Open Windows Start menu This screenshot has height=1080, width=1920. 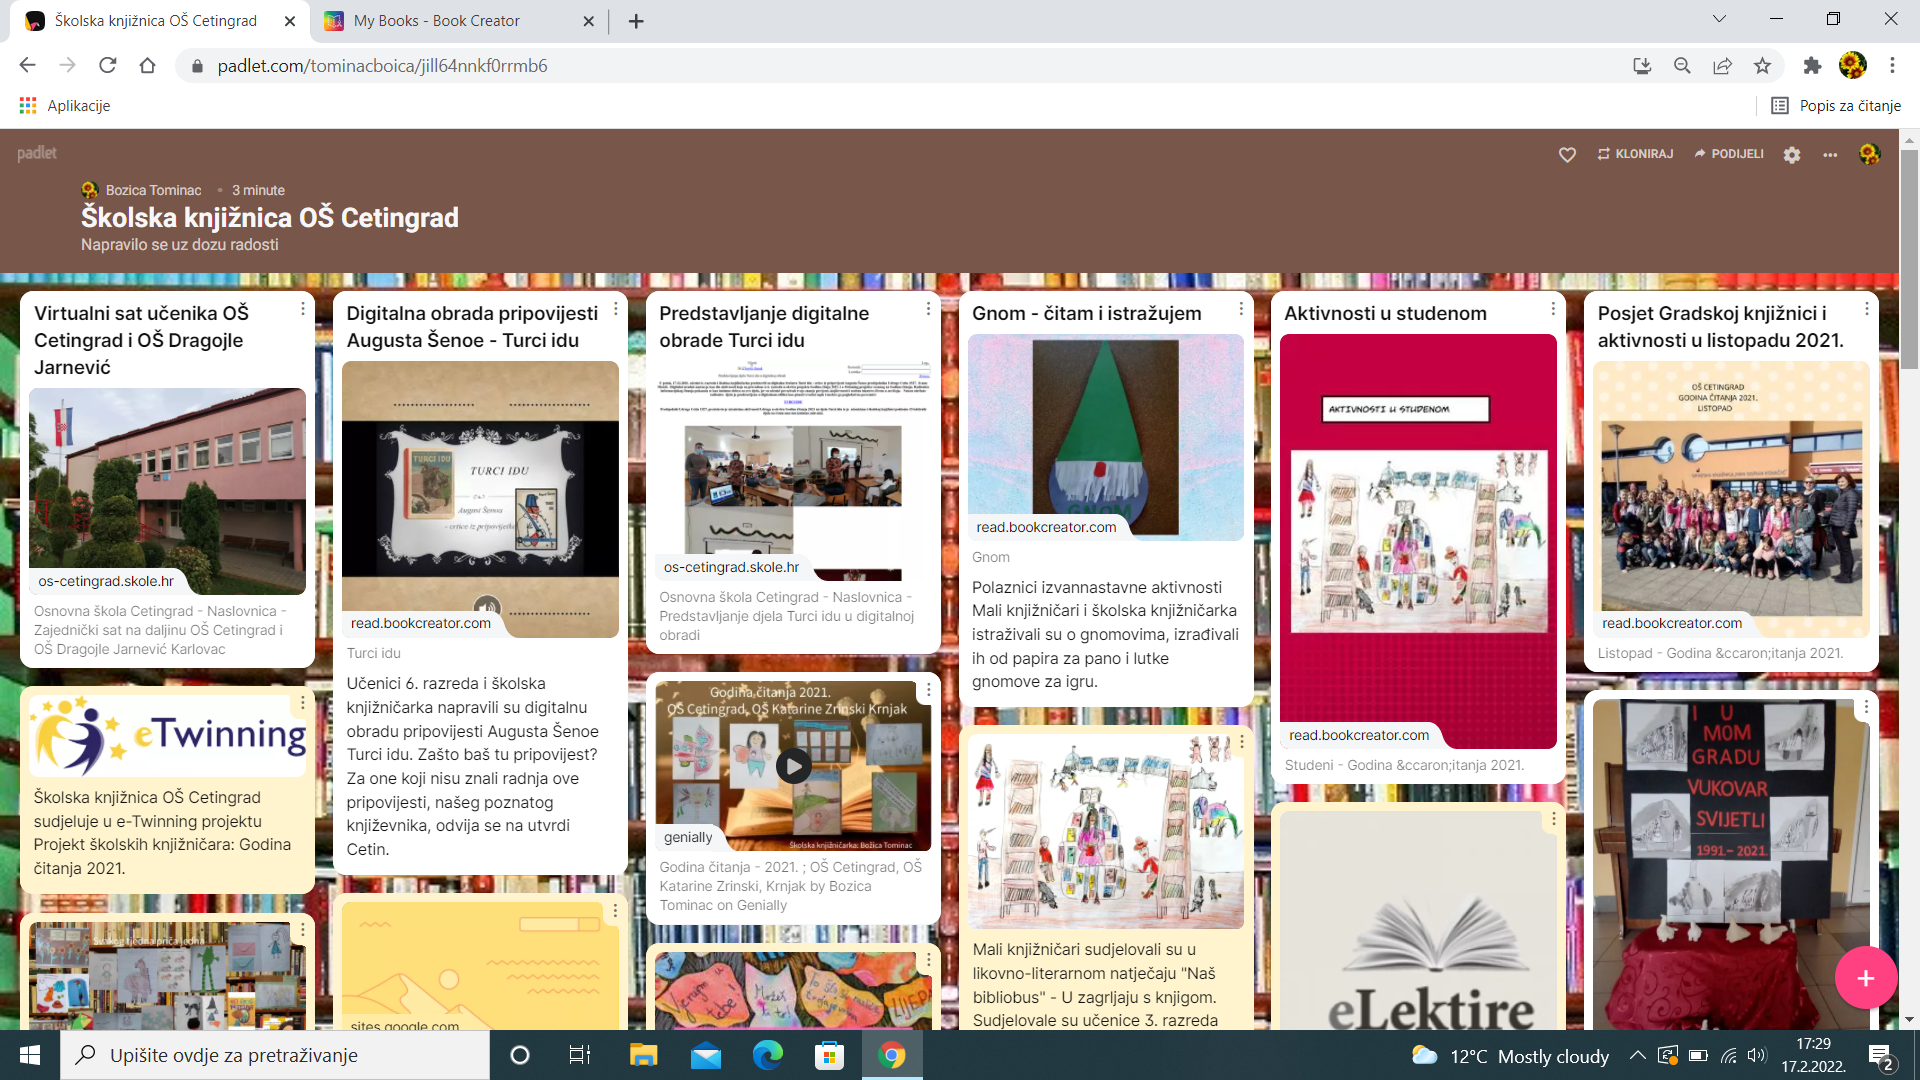29,1055
